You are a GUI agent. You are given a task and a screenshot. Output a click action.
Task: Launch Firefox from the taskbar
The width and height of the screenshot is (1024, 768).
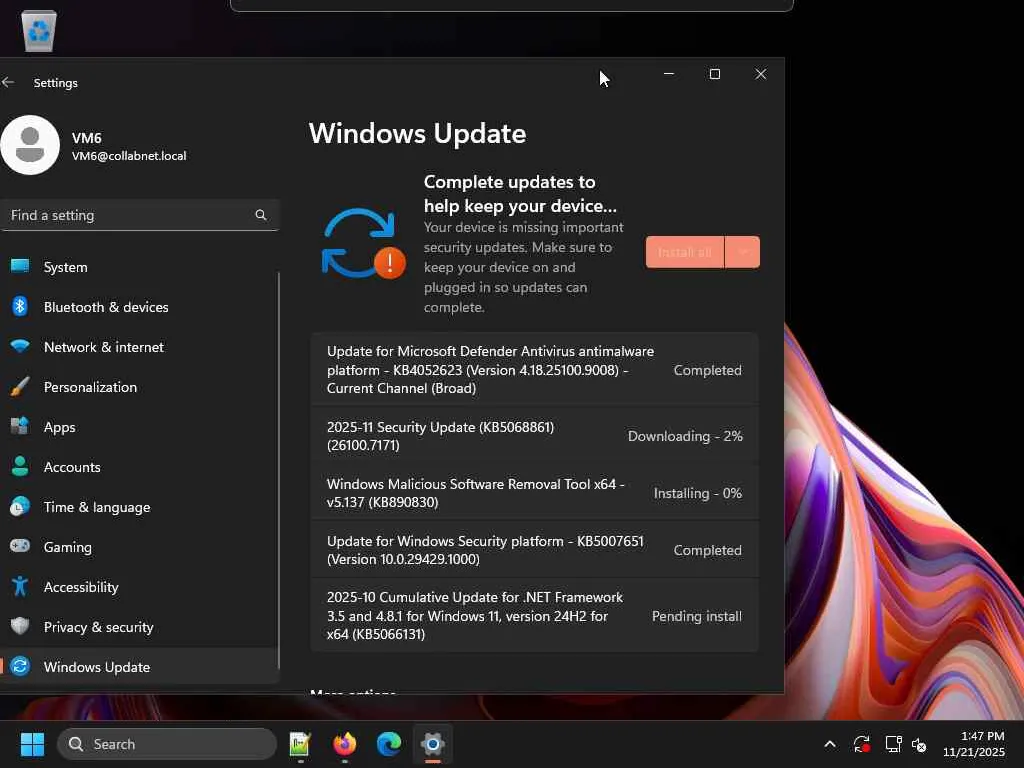pyautogui.click(x=344, y=744)
